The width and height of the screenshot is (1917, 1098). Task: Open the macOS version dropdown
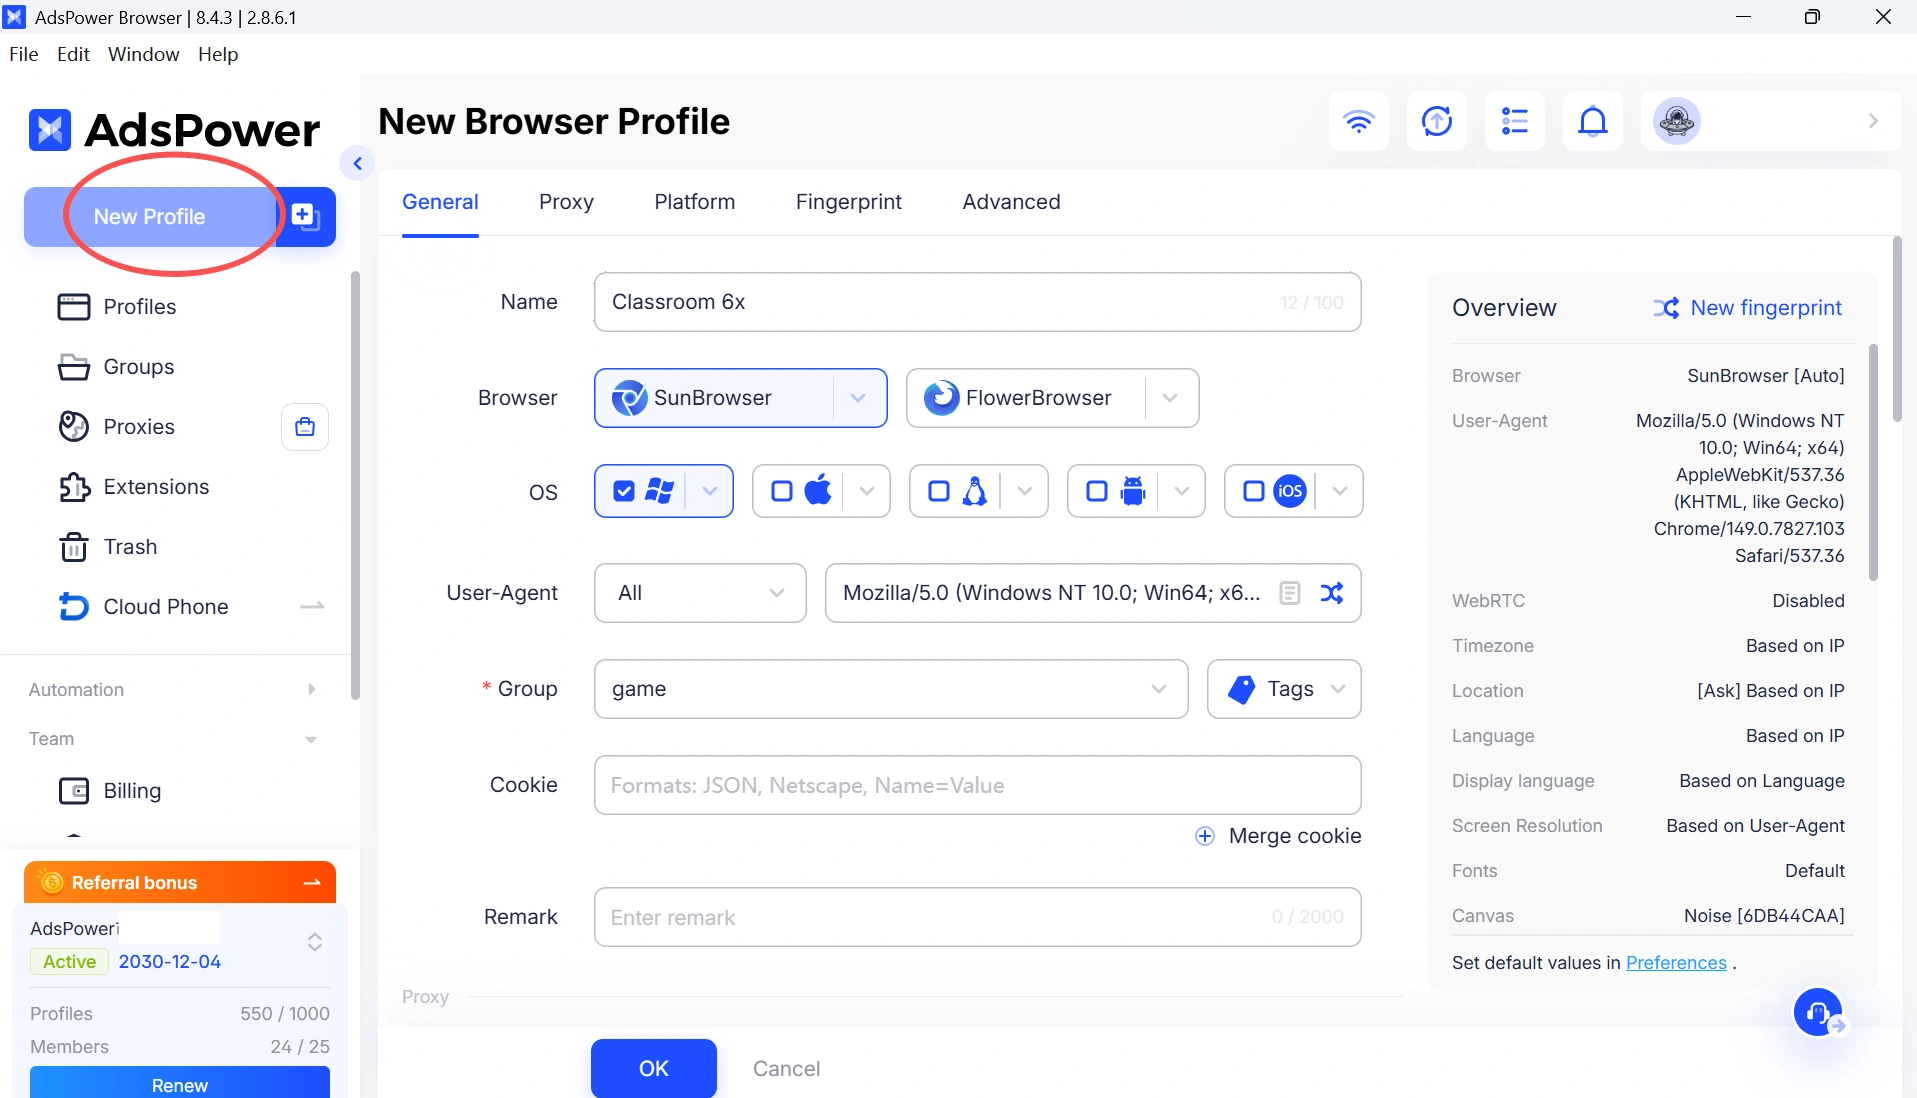[867, 491]
